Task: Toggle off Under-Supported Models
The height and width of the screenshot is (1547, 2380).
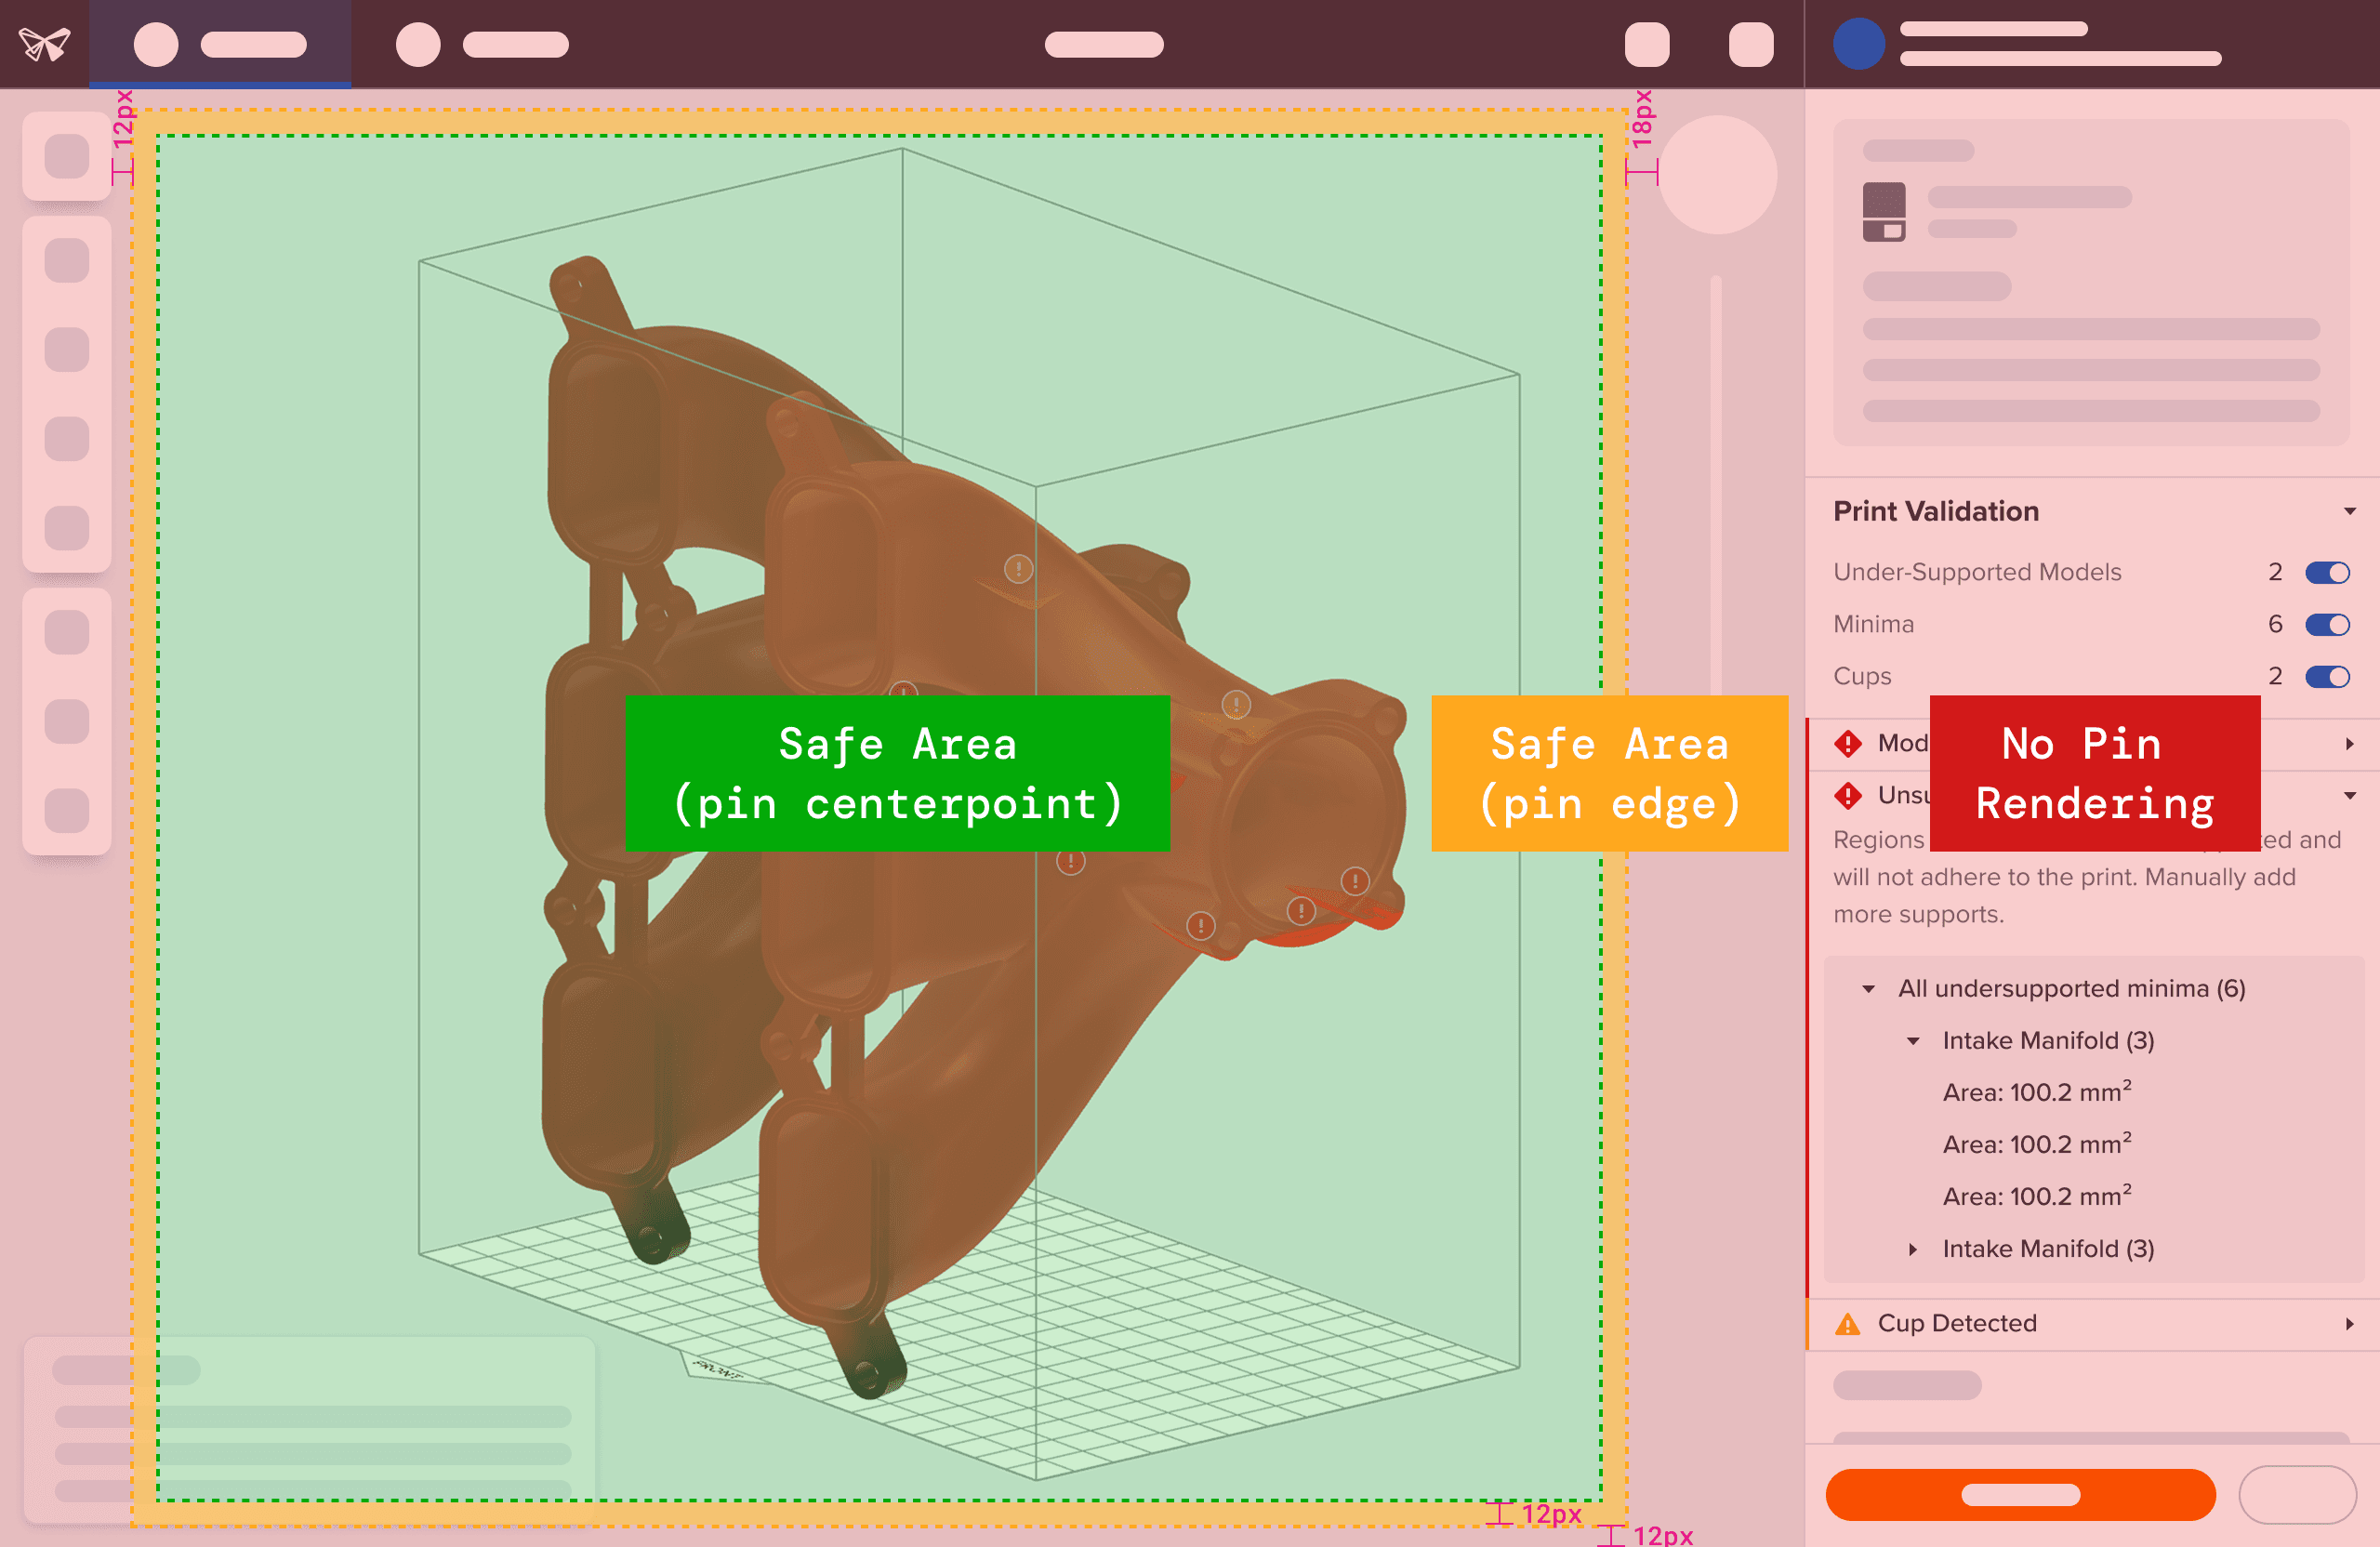Action: [x=2326, y=572]
